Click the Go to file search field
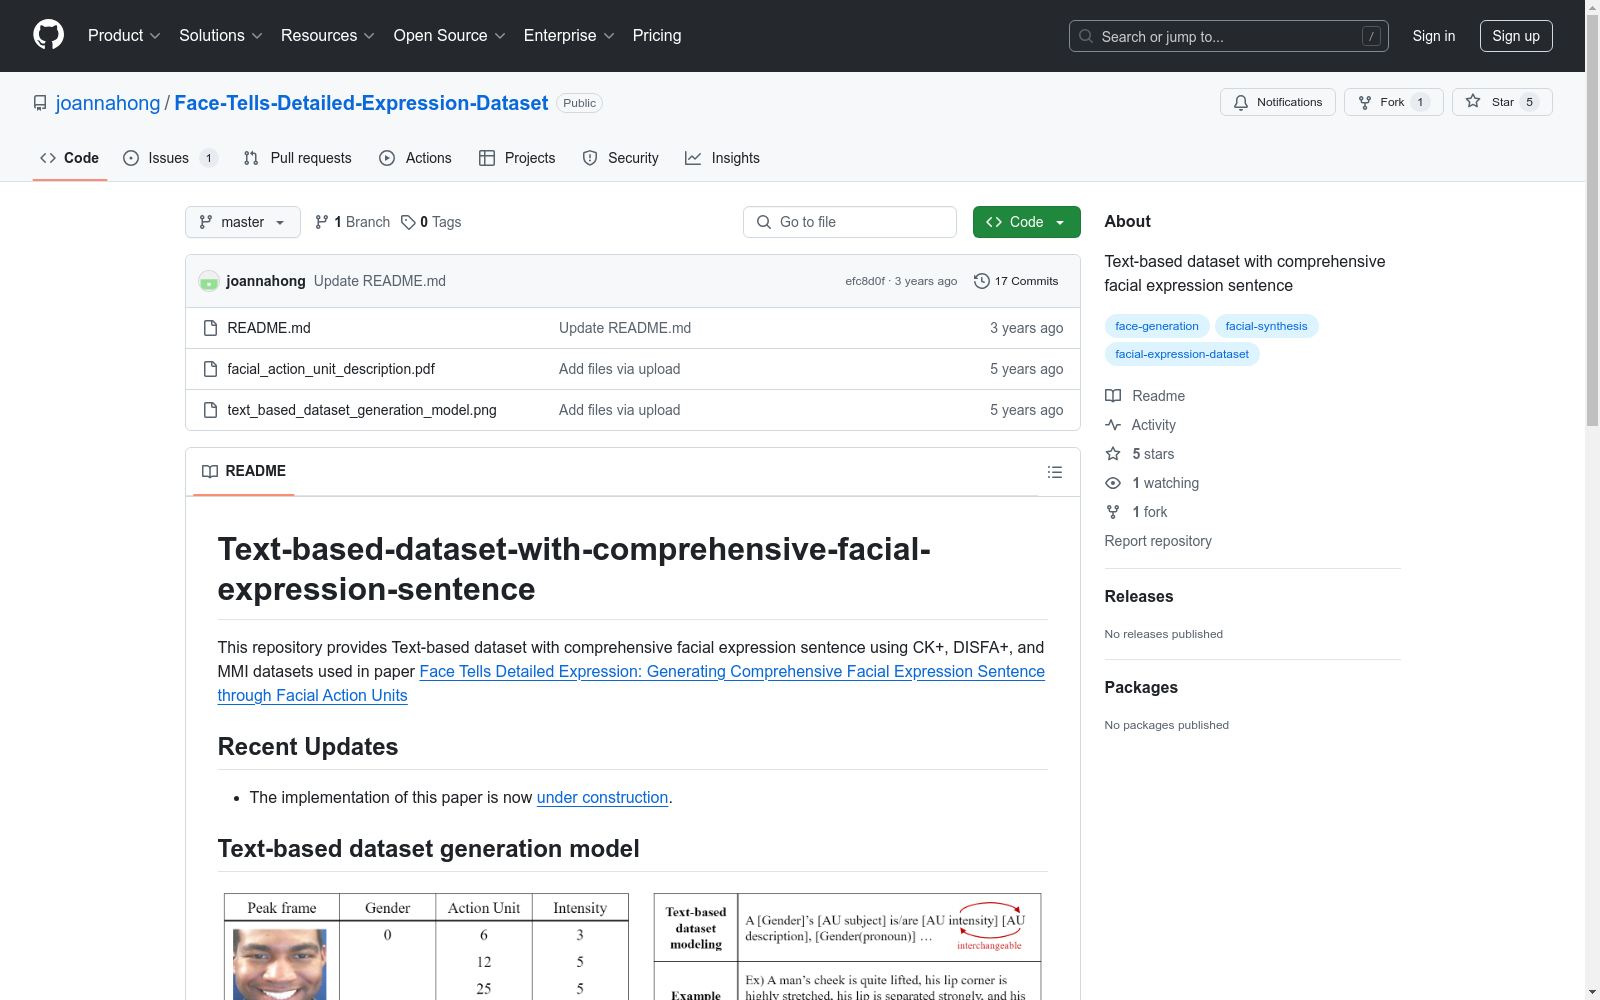1600x1000 pixels. [850, 222]
